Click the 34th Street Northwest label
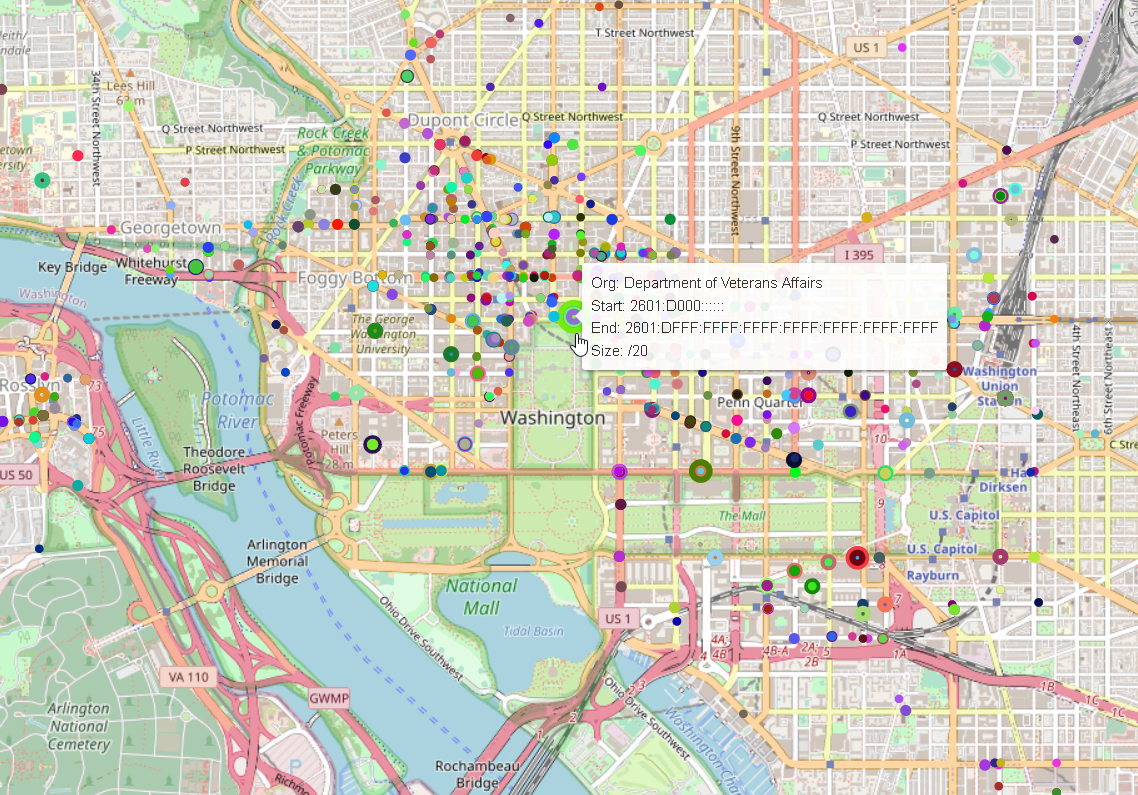The height and width of the screenshot is (795, 1138). 95,127
